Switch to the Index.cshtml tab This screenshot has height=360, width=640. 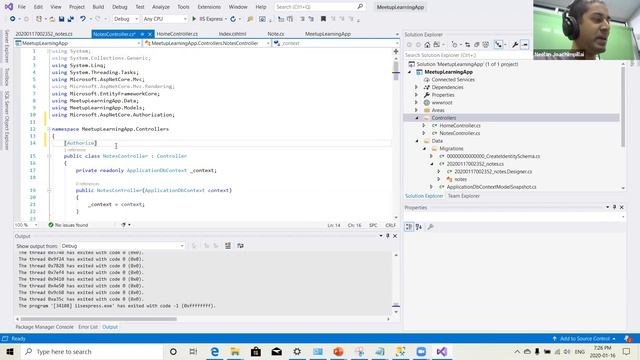[232, 34]
